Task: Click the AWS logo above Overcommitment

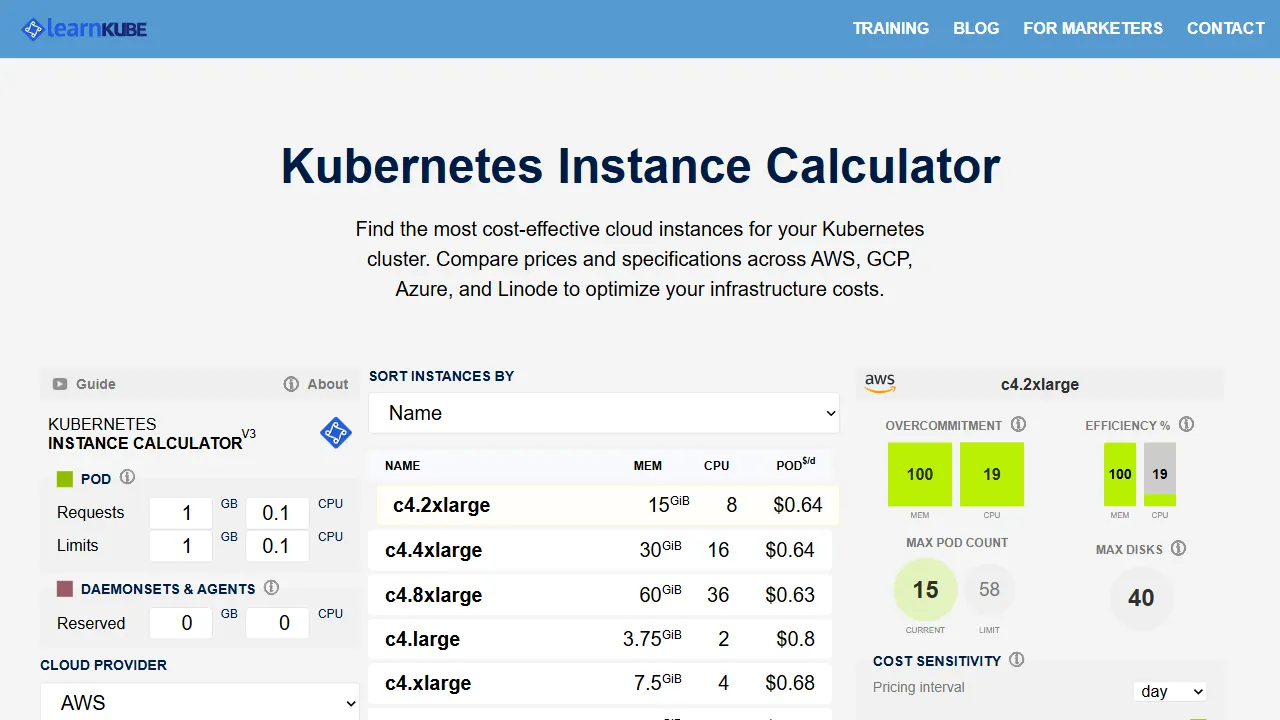Action: [x=880, y=384]
